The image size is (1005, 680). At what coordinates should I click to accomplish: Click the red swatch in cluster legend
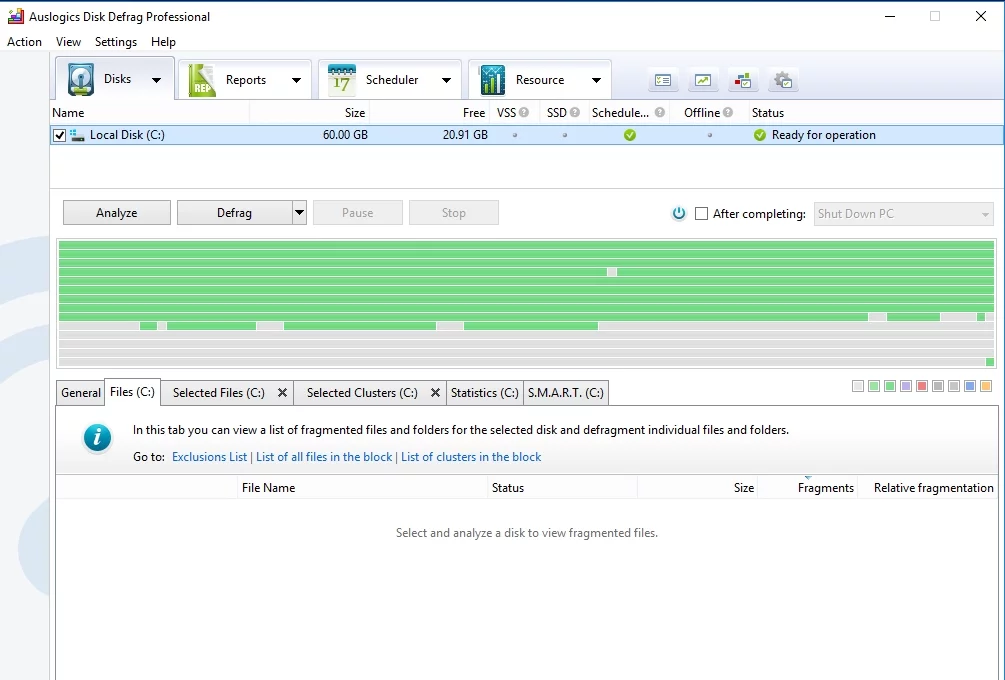[922, 386]
